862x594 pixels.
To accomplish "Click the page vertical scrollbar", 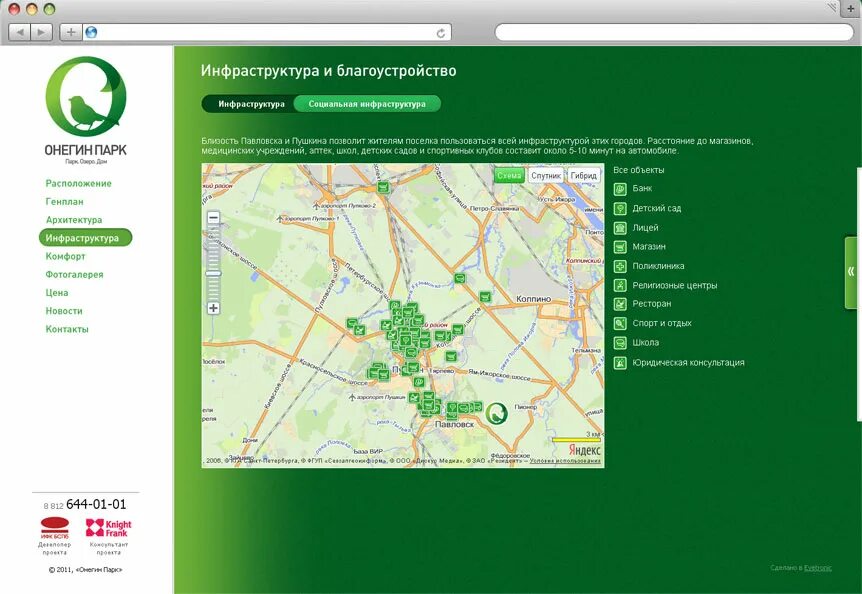I will pyautogui.click(x=859, y=294).
